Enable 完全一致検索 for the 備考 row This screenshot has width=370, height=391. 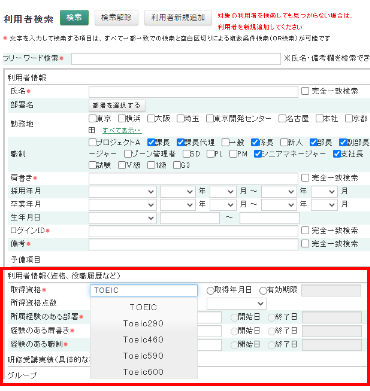pos(305,244)
